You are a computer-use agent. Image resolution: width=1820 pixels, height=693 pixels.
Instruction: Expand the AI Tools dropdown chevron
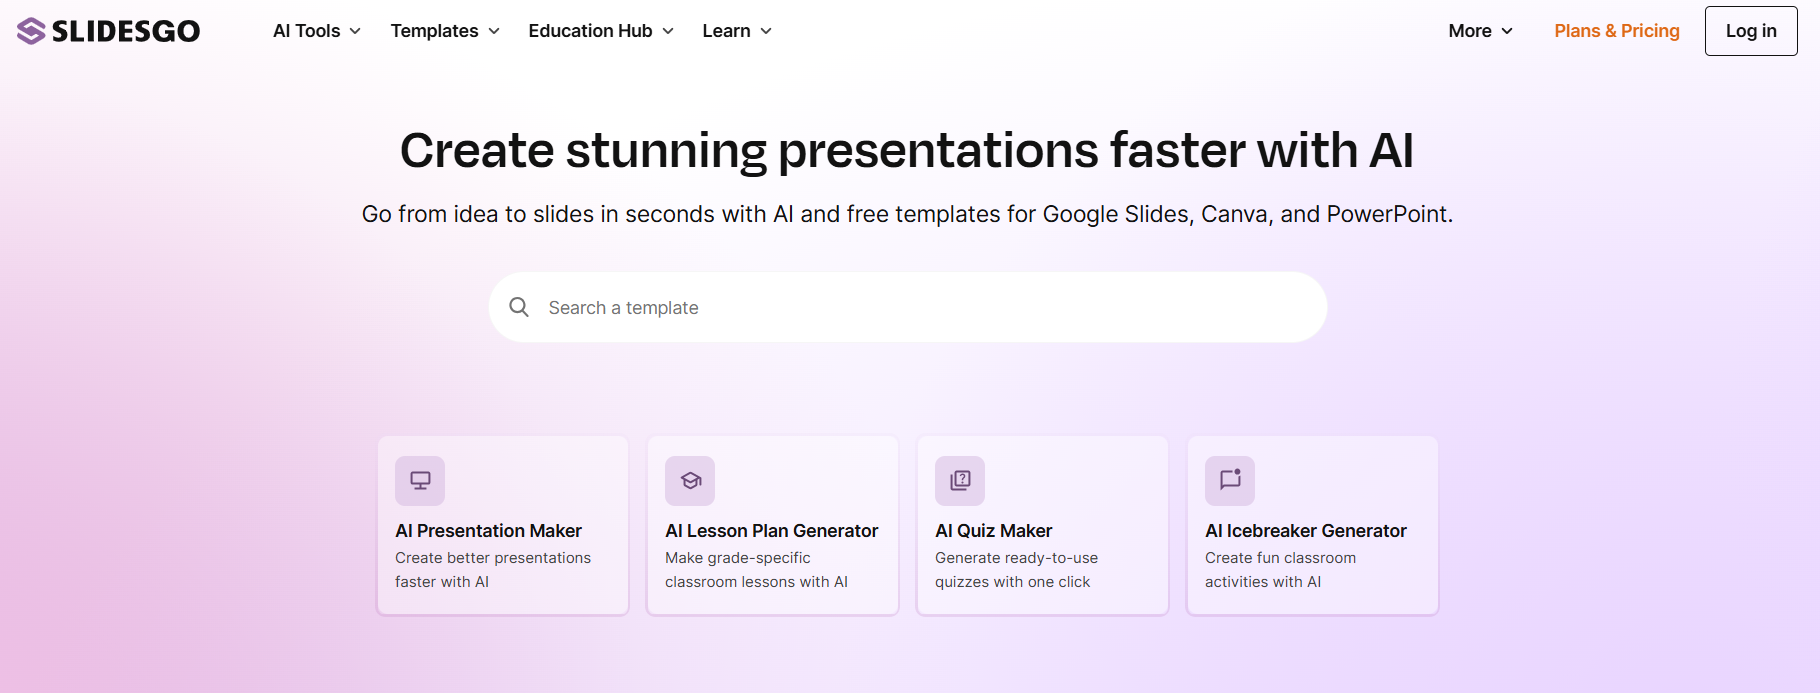(x=355, y=31)
